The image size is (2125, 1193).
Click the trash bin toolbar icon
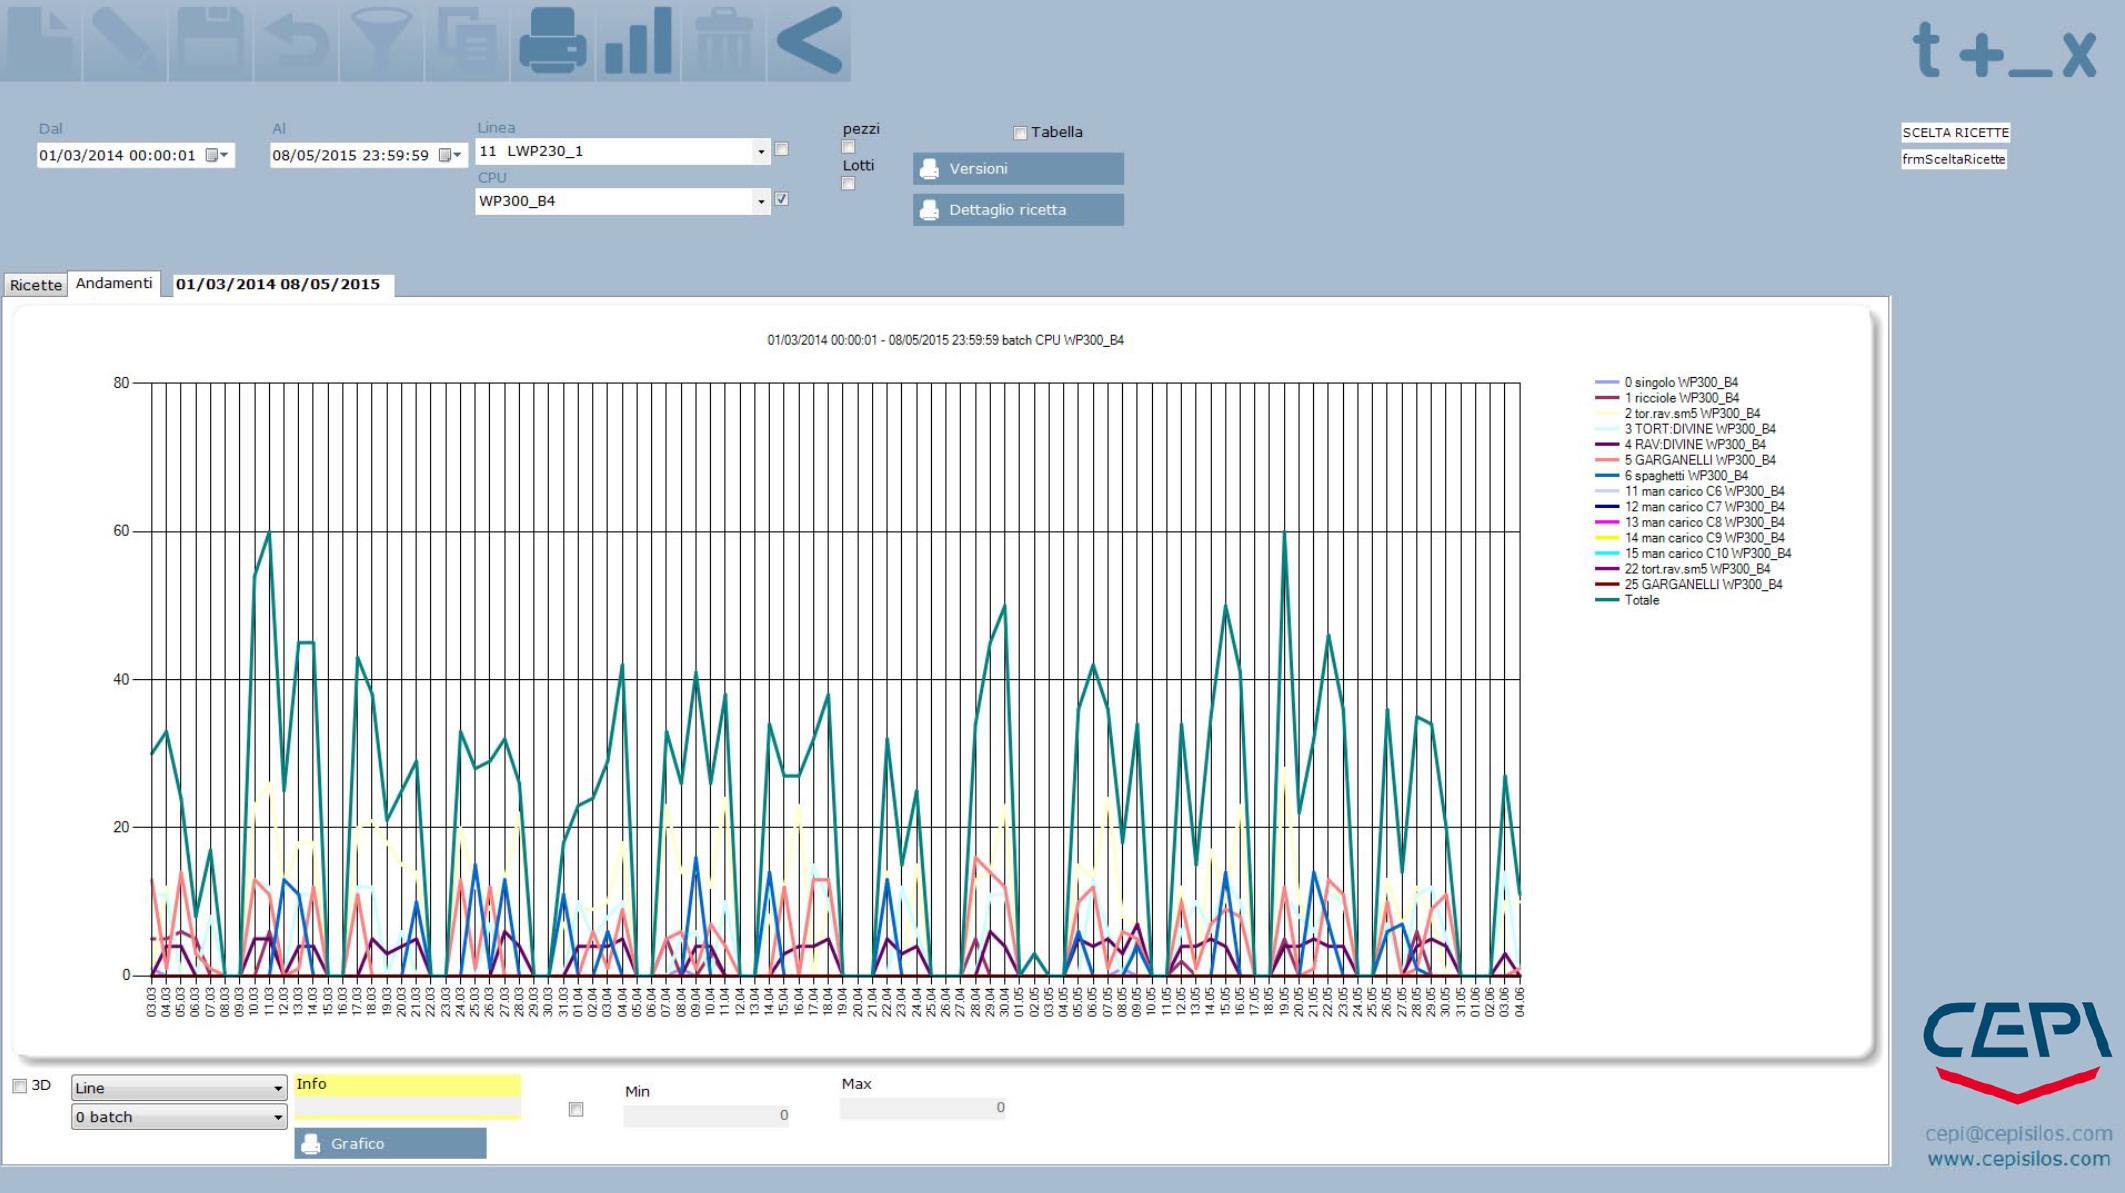pyautogui.click(x=723, y=41)
